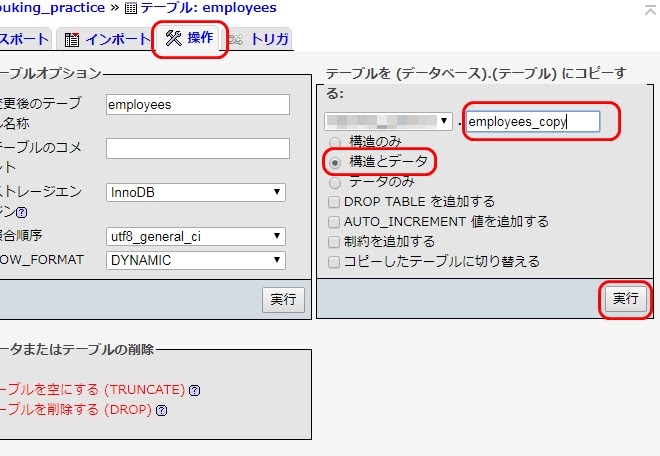Open the partially visible エクスポート tab
This screenshot has width=660, height=456.
[x=24, y=40]
